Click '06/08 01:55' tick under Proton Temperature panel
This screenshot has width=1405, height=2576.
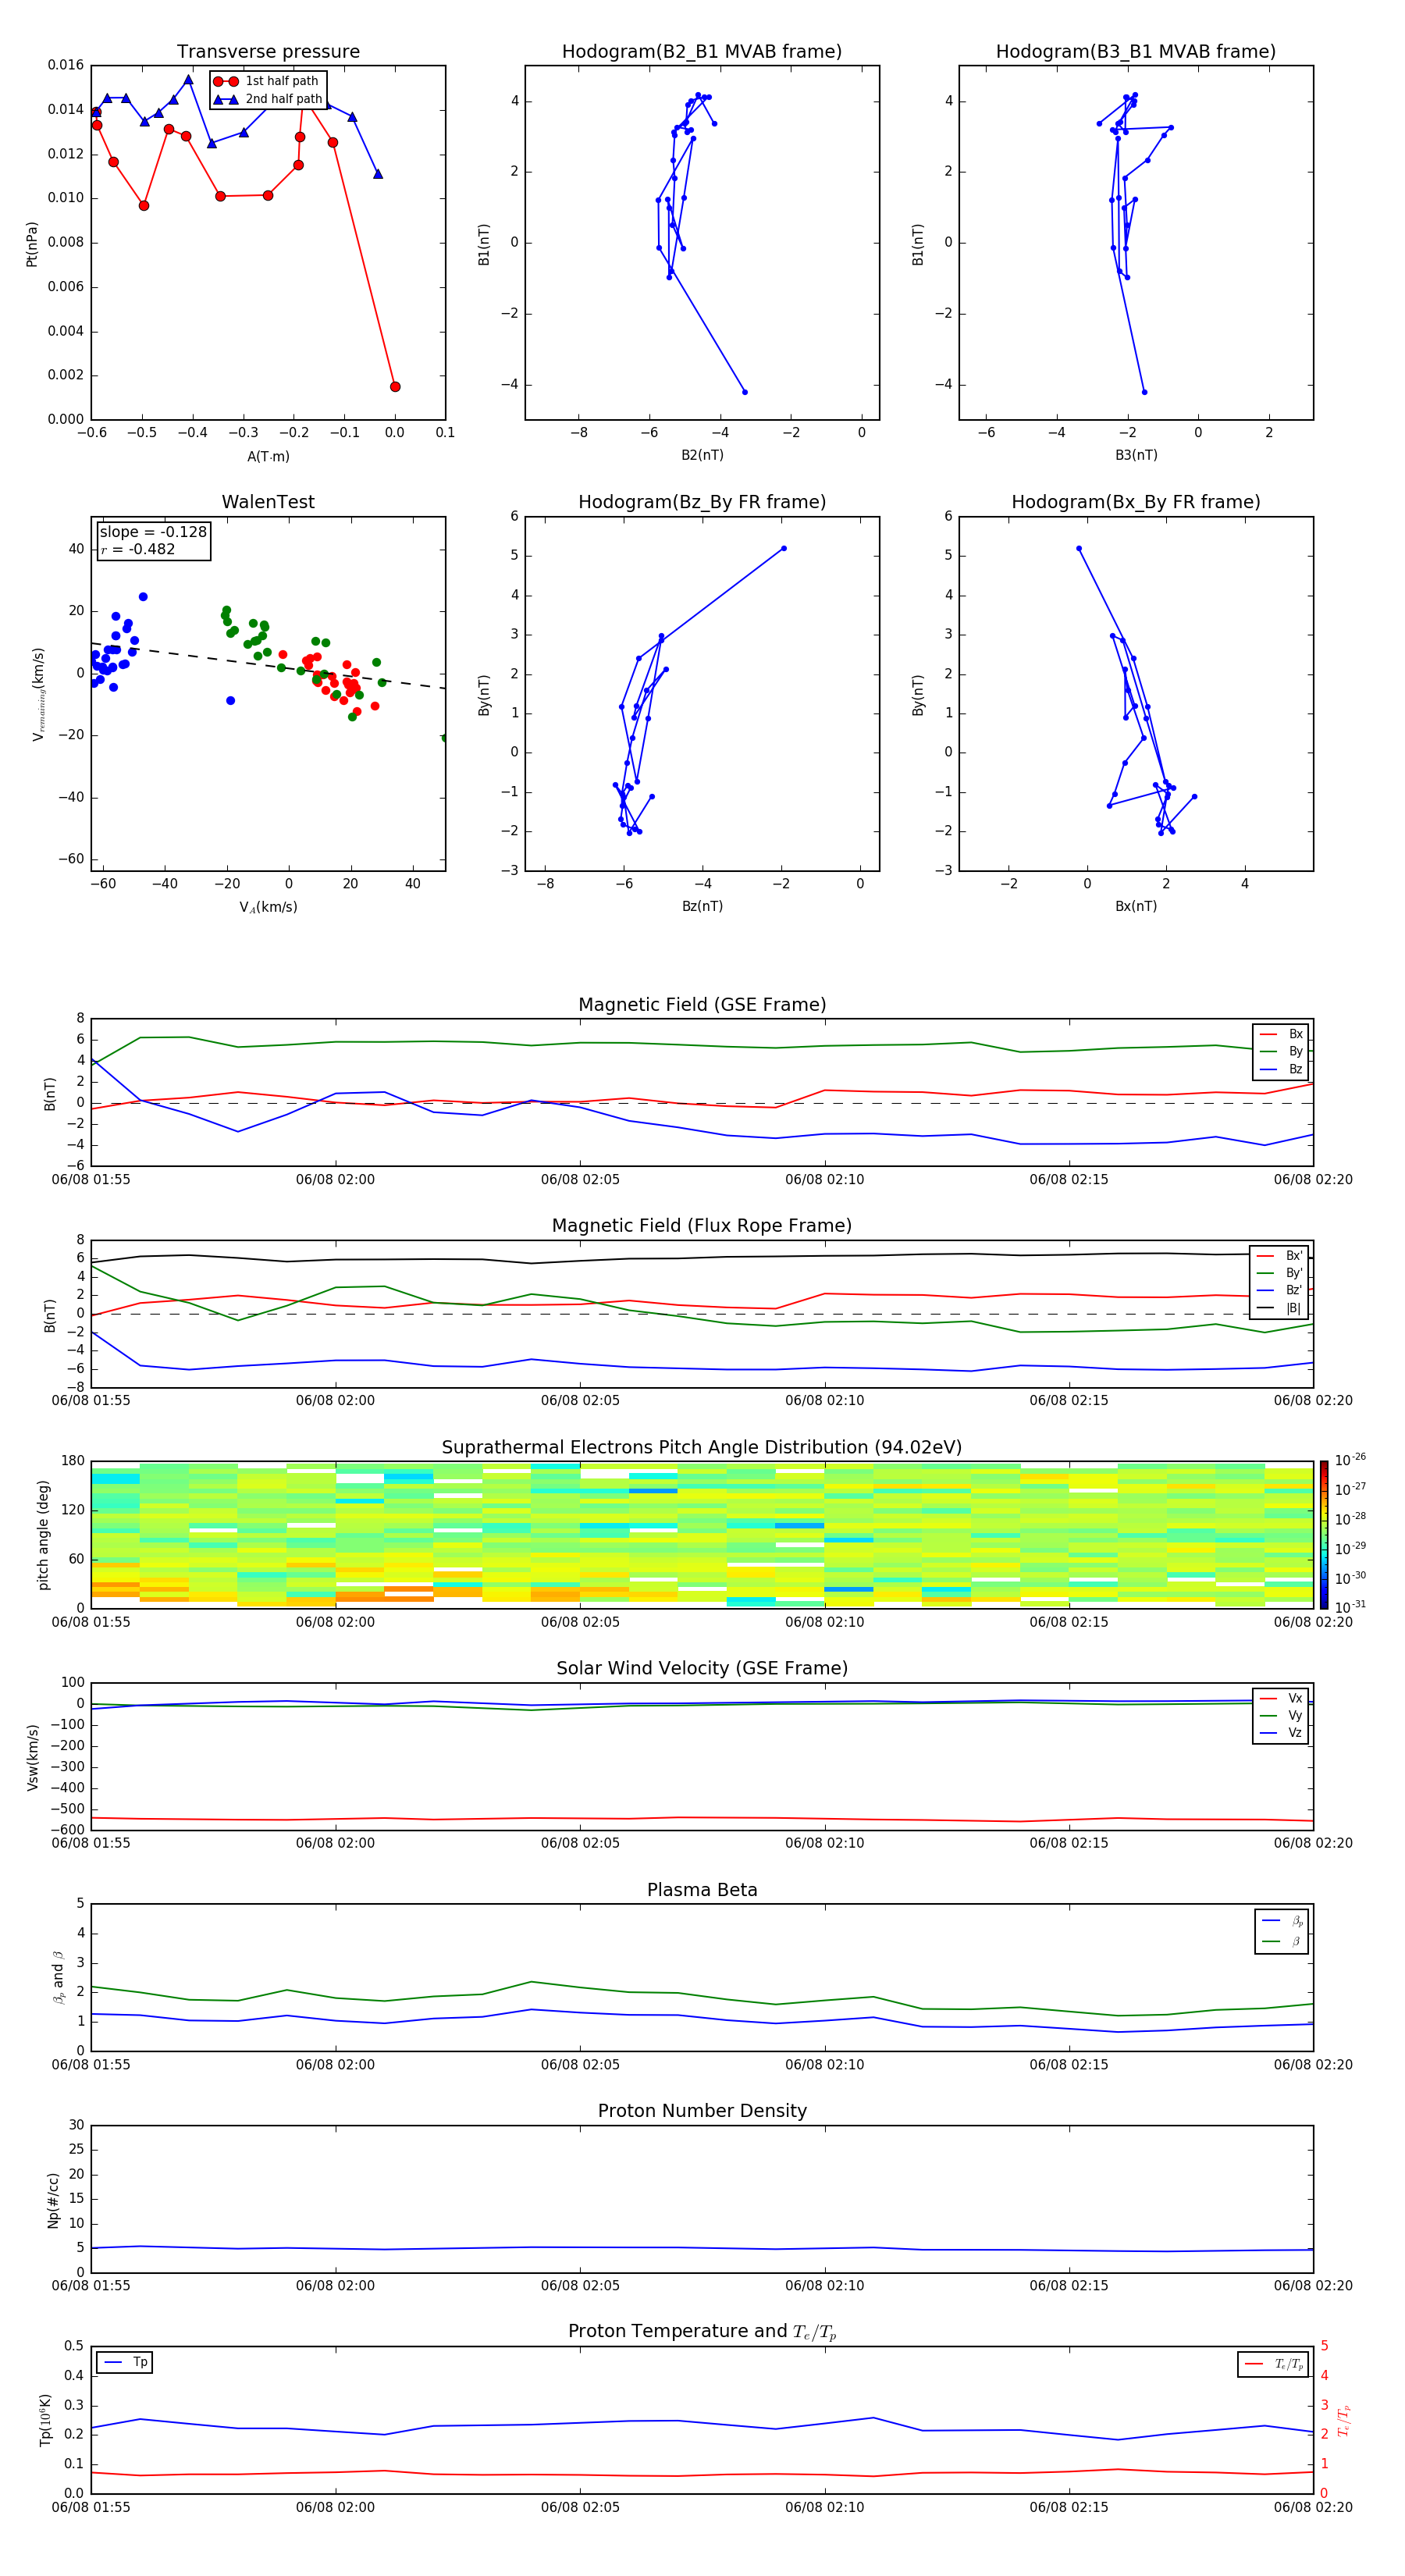(91, 2507)
